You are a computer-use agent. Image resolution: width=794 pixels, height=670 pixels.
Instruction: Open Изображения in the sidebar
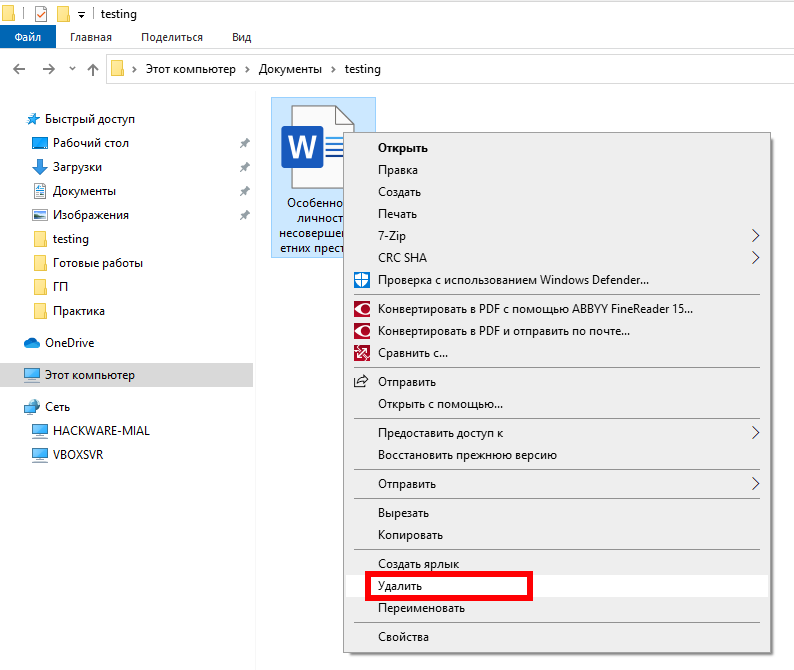(91, 215)
